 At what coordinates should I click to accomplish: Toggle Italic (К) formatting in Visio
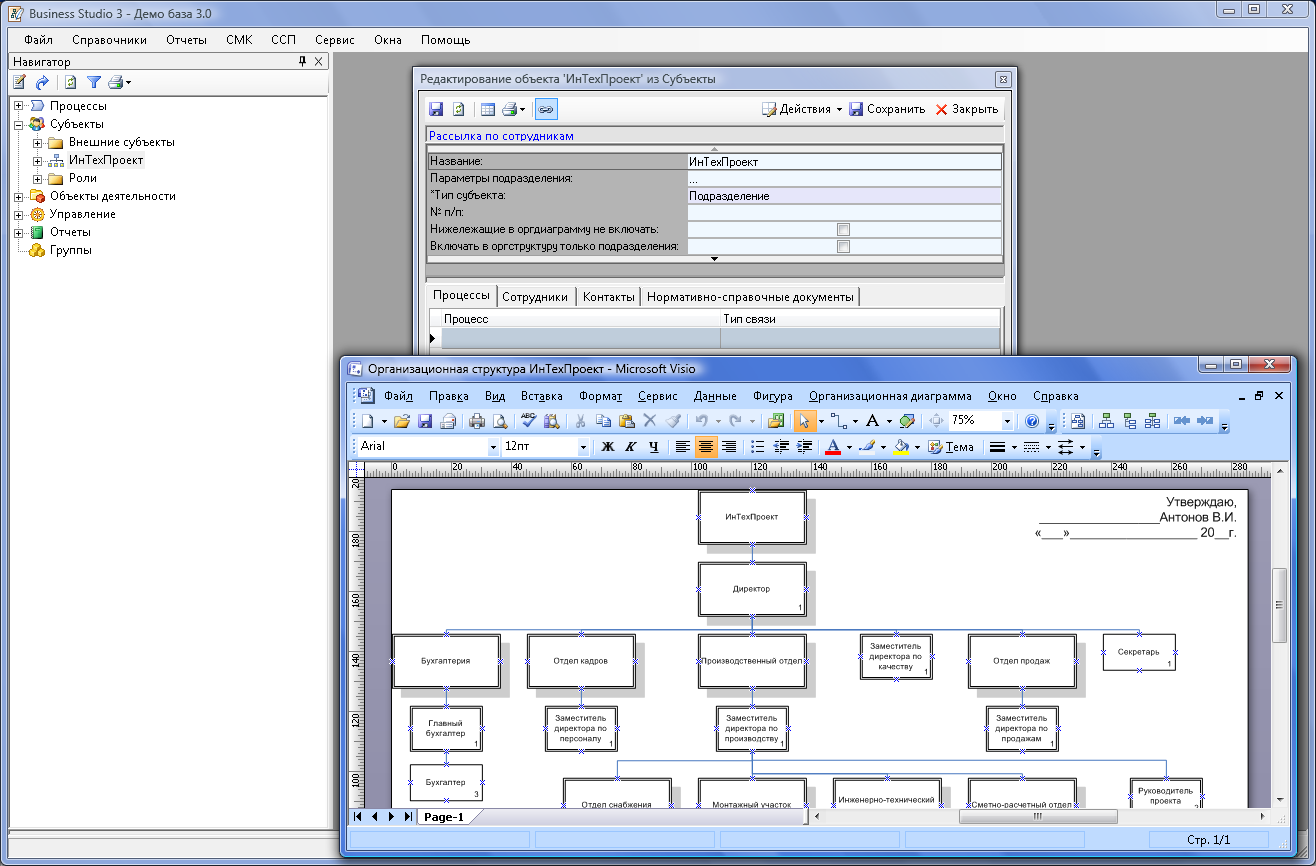[x=630, y=447]
